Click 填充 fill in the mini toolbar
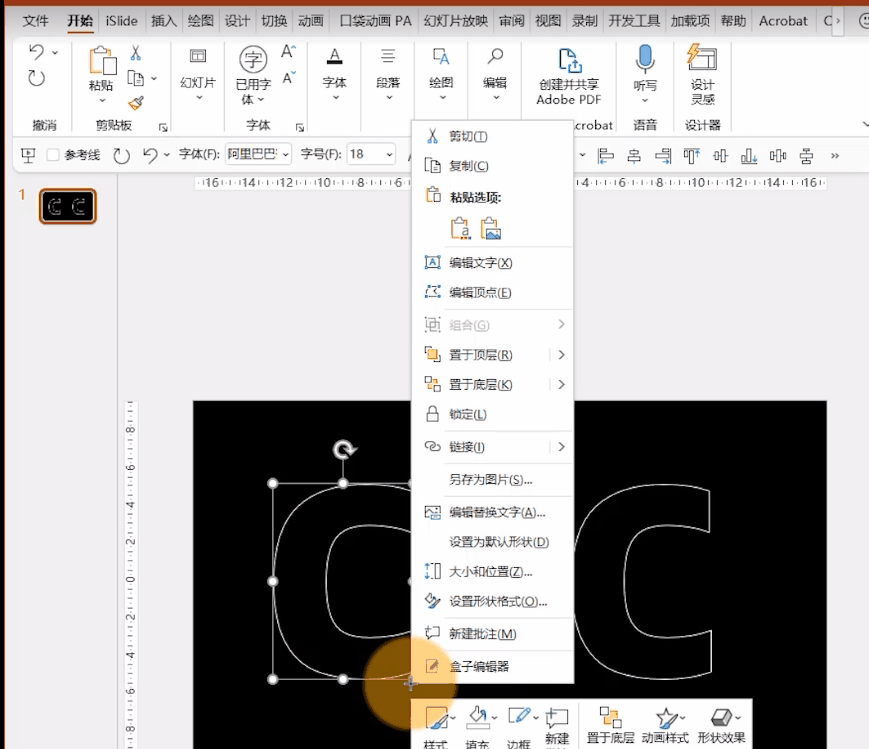 coord(478,726)
